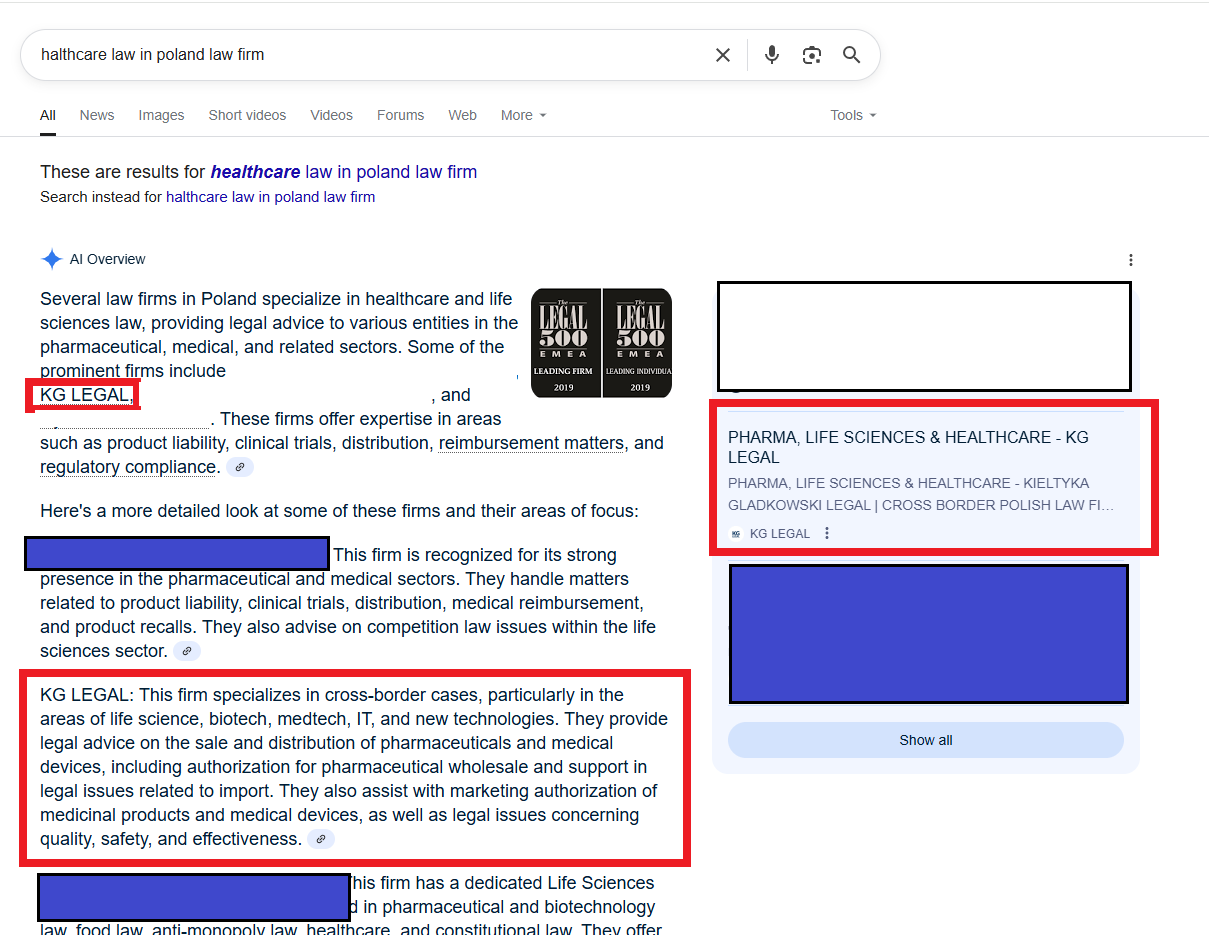1209x935 pixels.
Task: Click the 'regulatory compliance' underlined term
Action: (x=128, y=467)
